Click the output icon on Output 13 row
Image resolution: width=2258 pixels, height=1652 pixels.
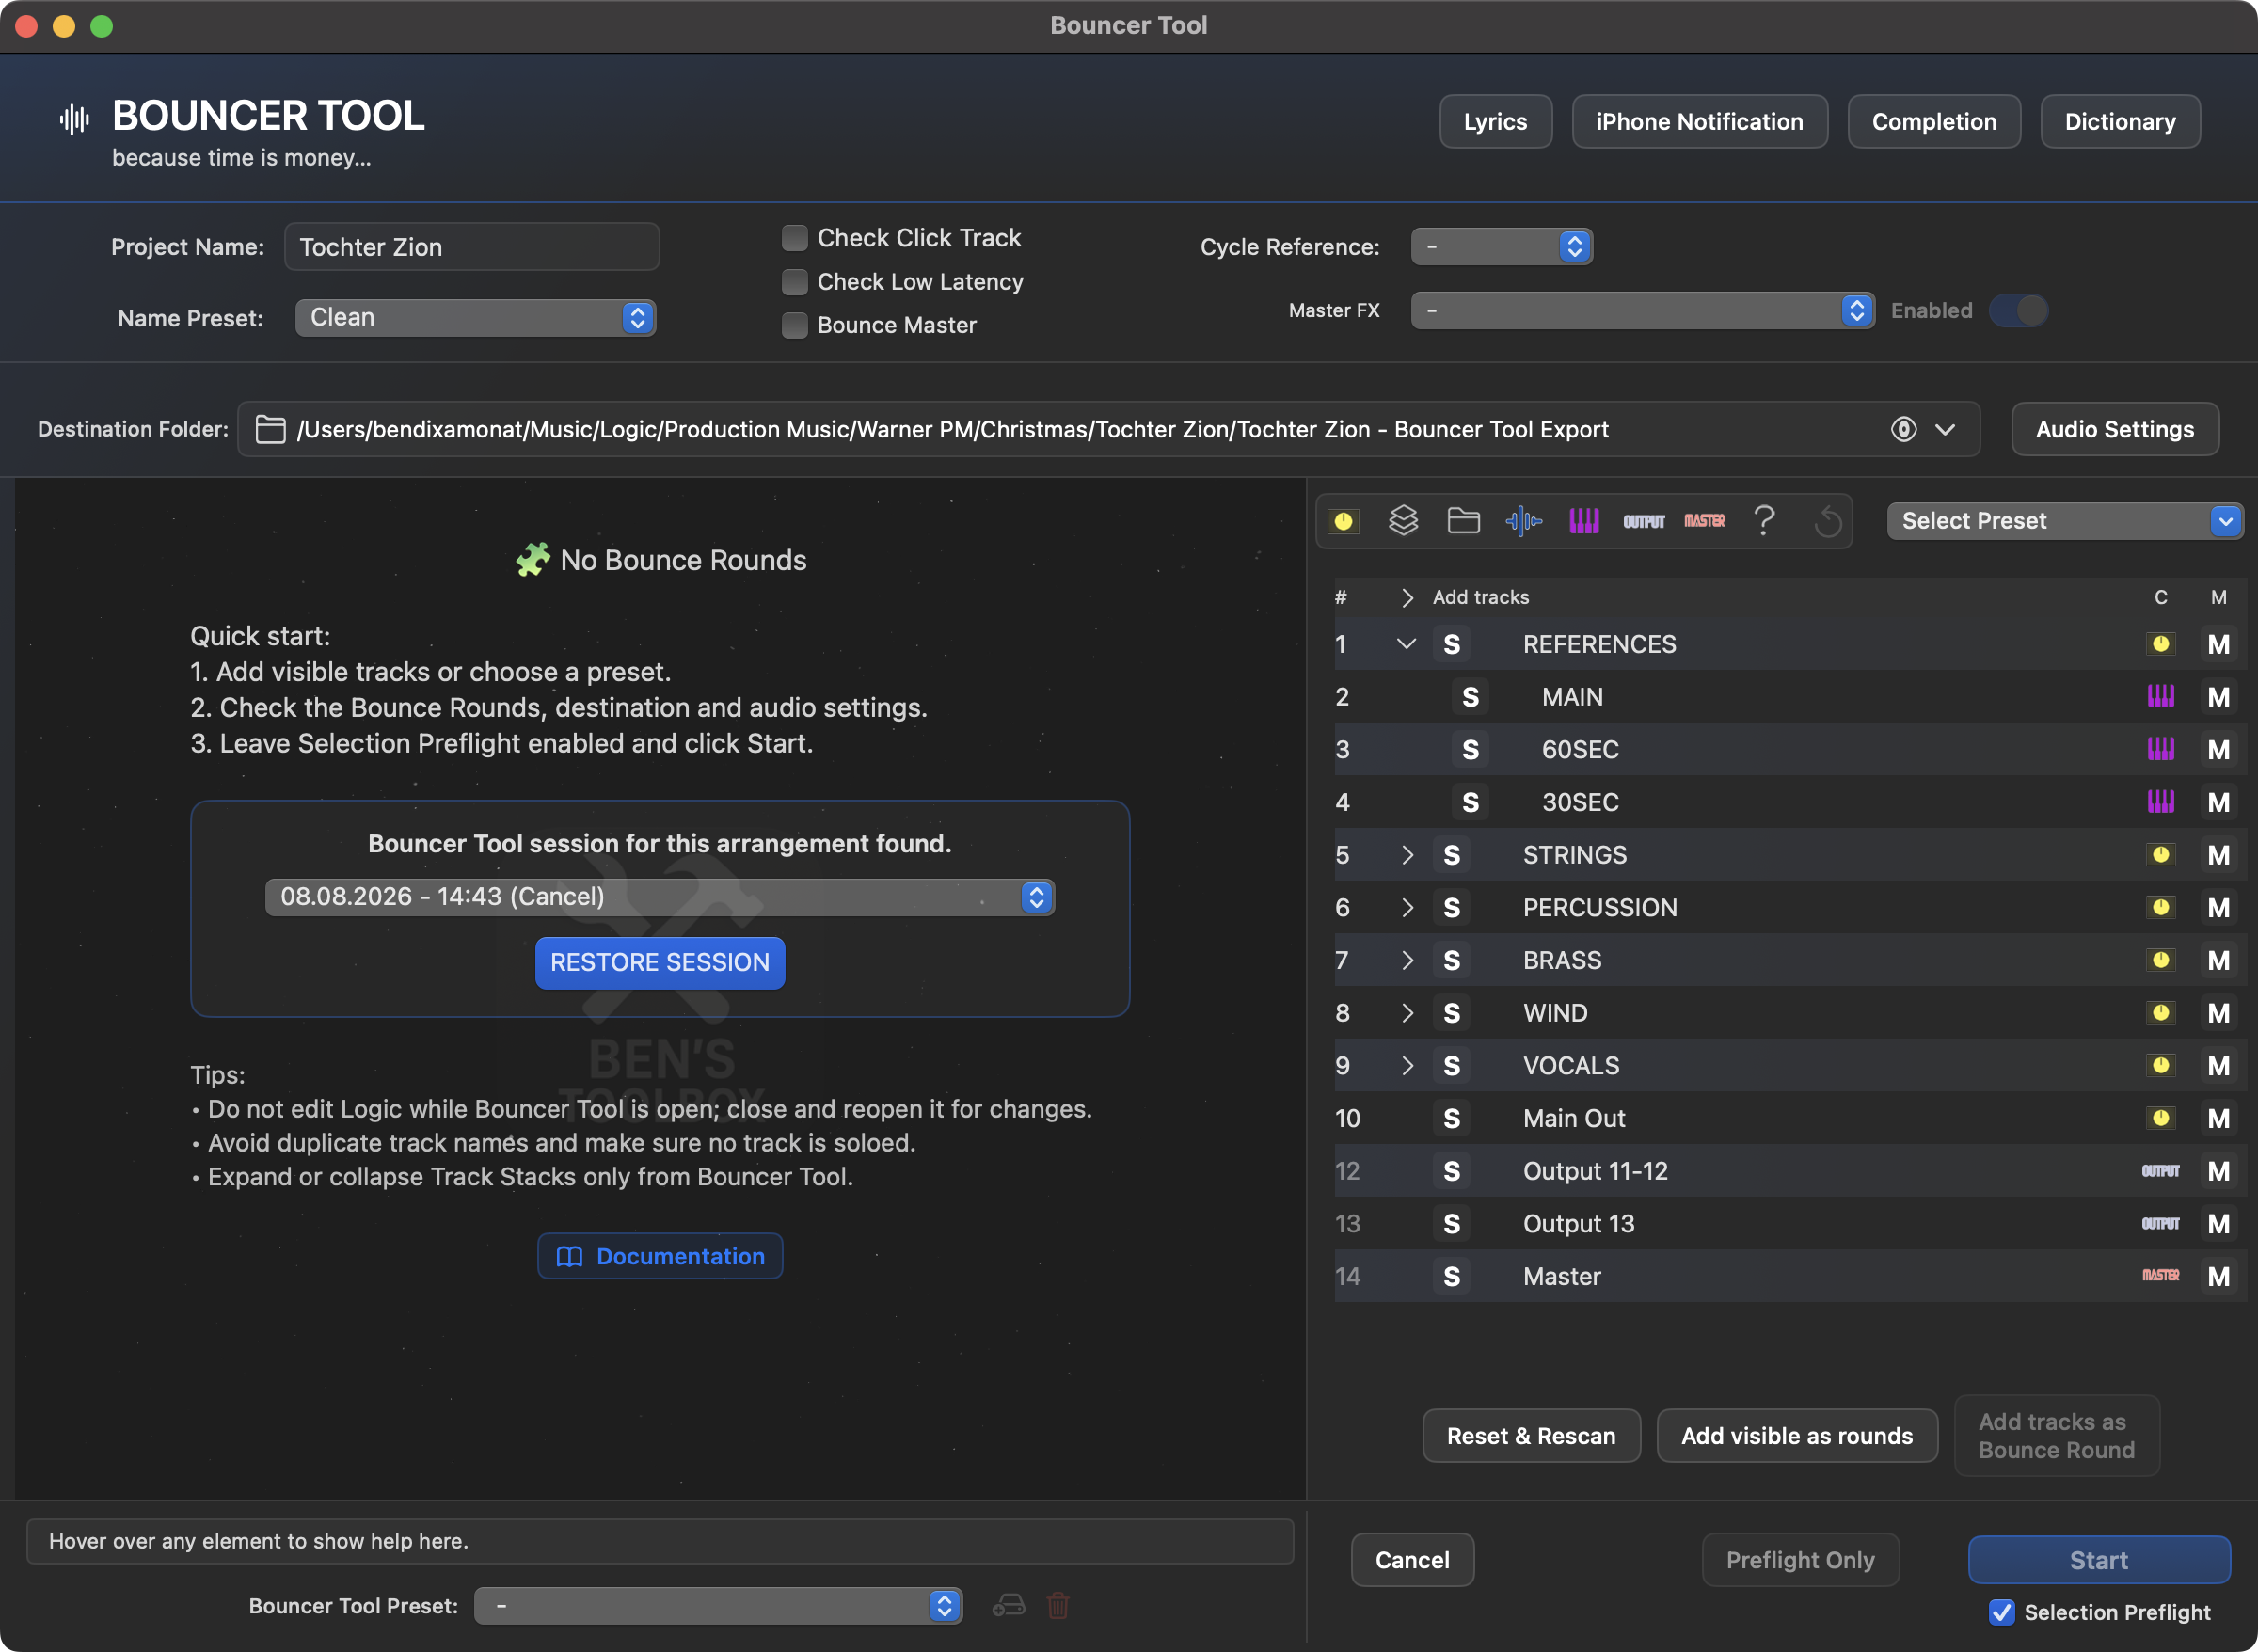[x=2160, y=1224]
